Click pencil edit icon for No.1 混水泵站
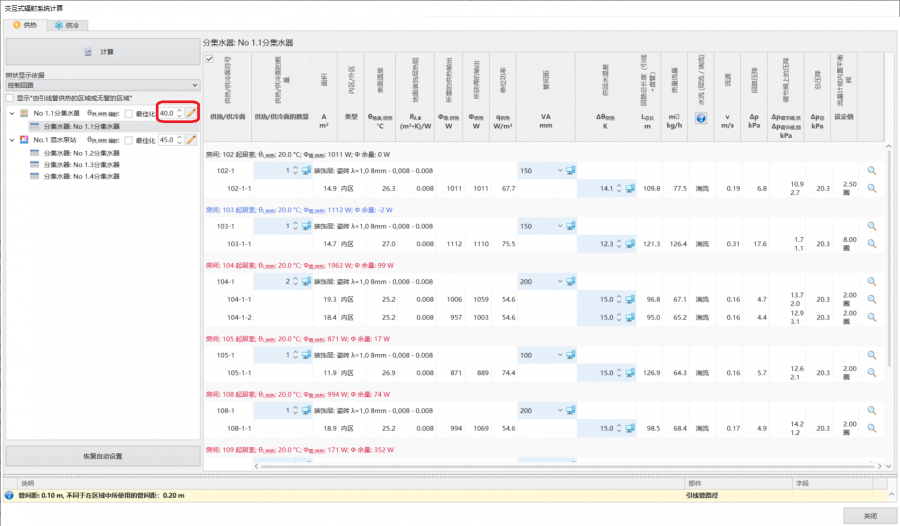 point(191,140)
